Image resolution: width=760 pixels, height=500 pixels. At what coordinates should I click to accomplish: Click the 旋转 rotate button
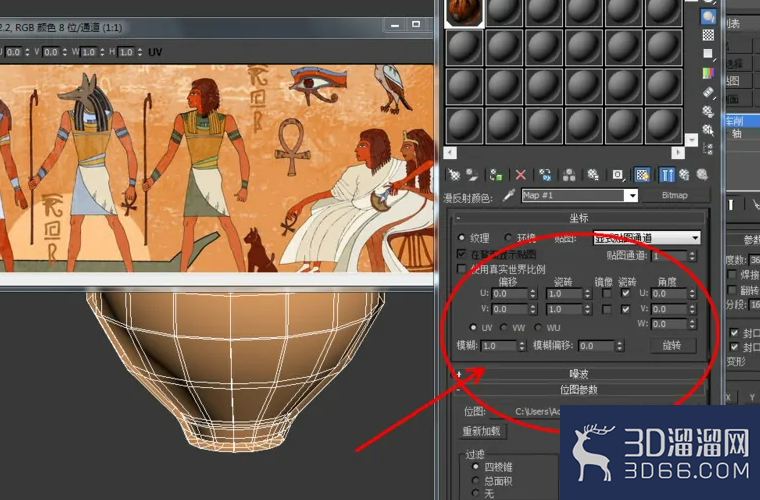[672, 345]
